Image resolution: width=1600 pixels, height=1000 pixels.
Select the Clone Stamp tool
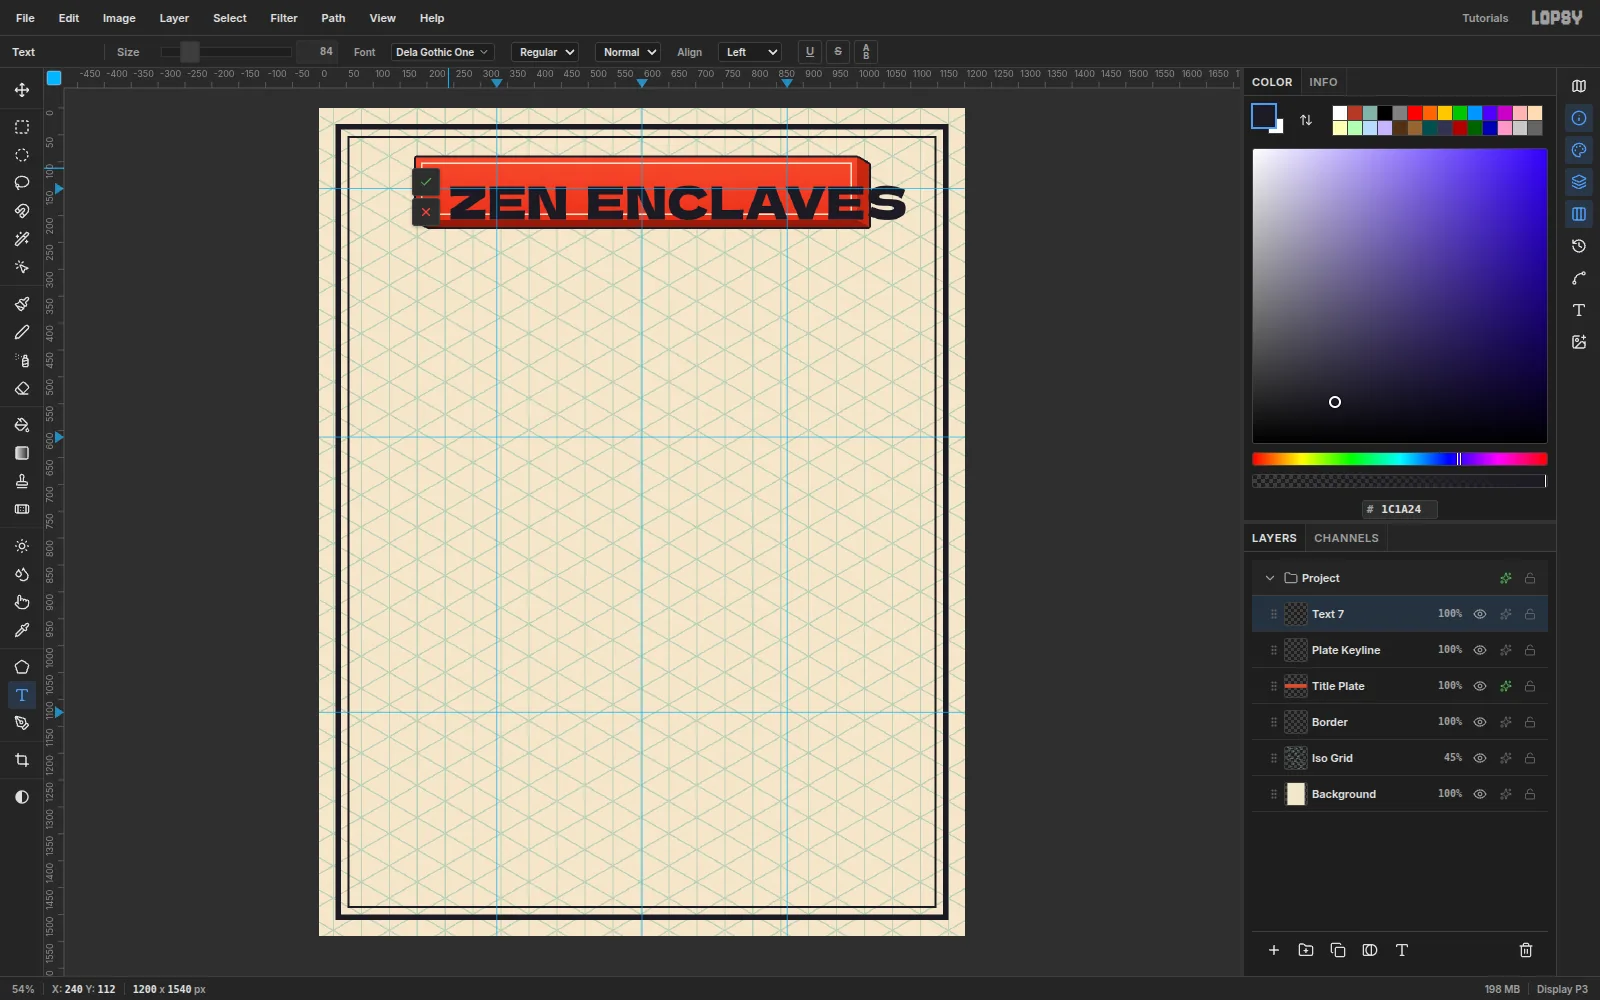click(x=22, y=481)
